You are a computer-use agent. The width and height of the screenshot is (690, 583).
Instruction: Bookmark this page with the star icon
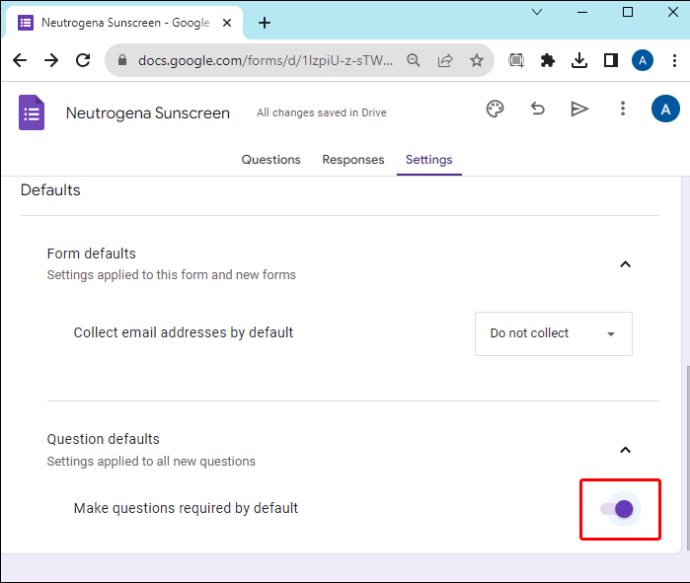pyautogui.click(x=477, y=60)
